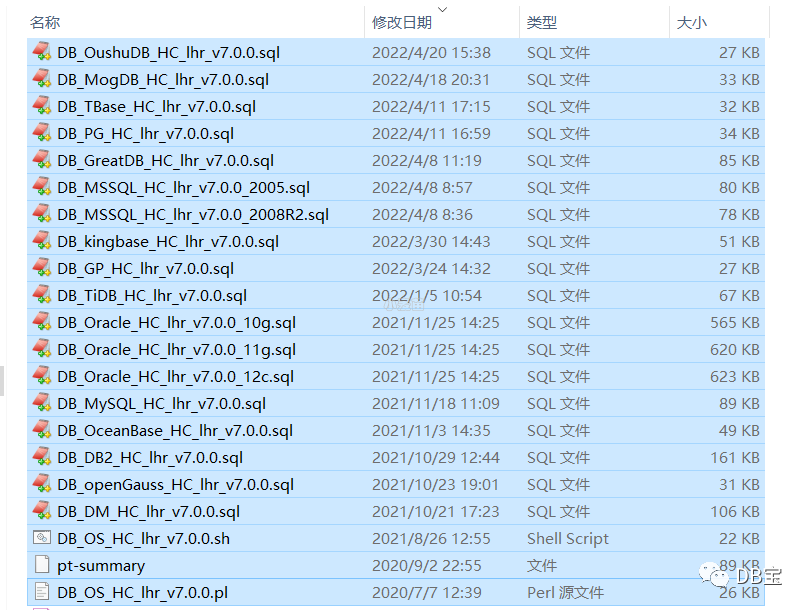Select file name DB_MSSQL_HC_lhr_v7.0.0_2008R2.sql

click(x=193, y=214)
